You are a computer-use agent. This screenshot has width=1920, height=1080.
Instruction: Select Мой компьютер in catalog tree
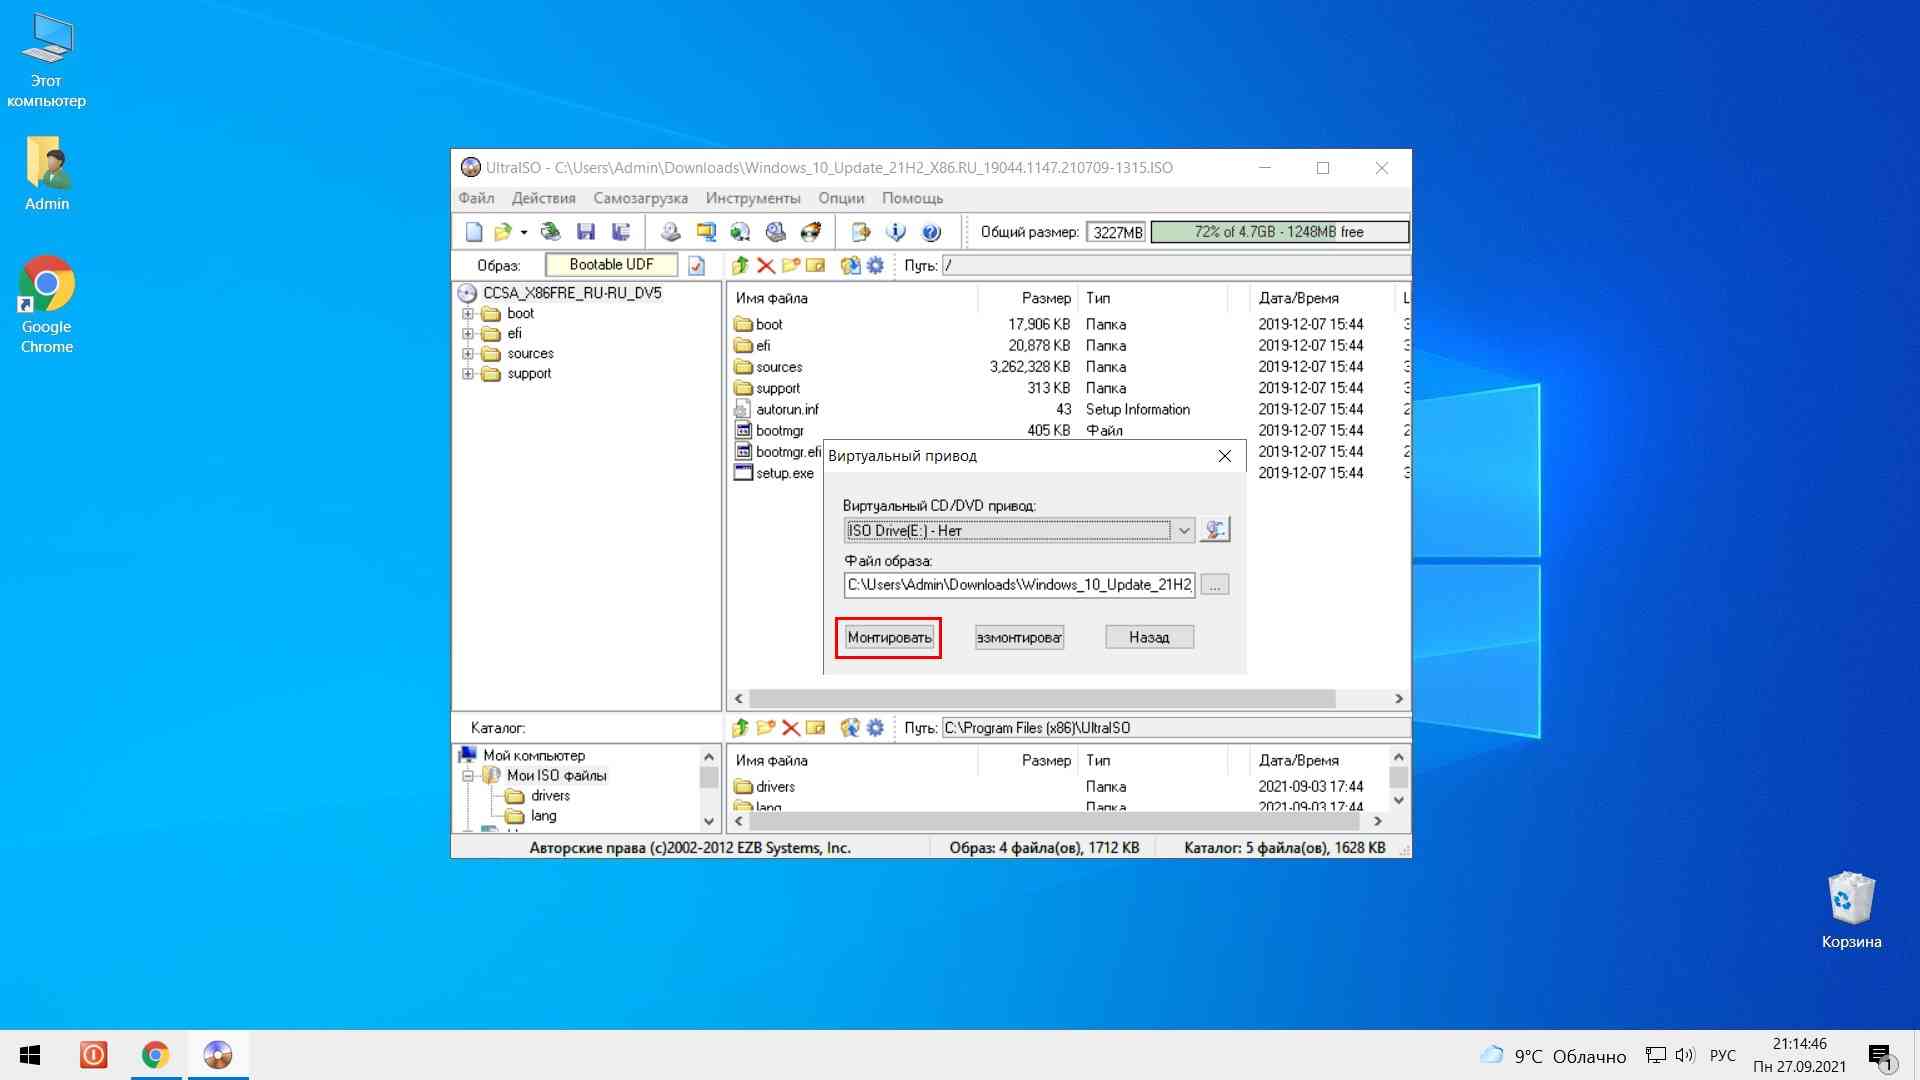(534, 756)
